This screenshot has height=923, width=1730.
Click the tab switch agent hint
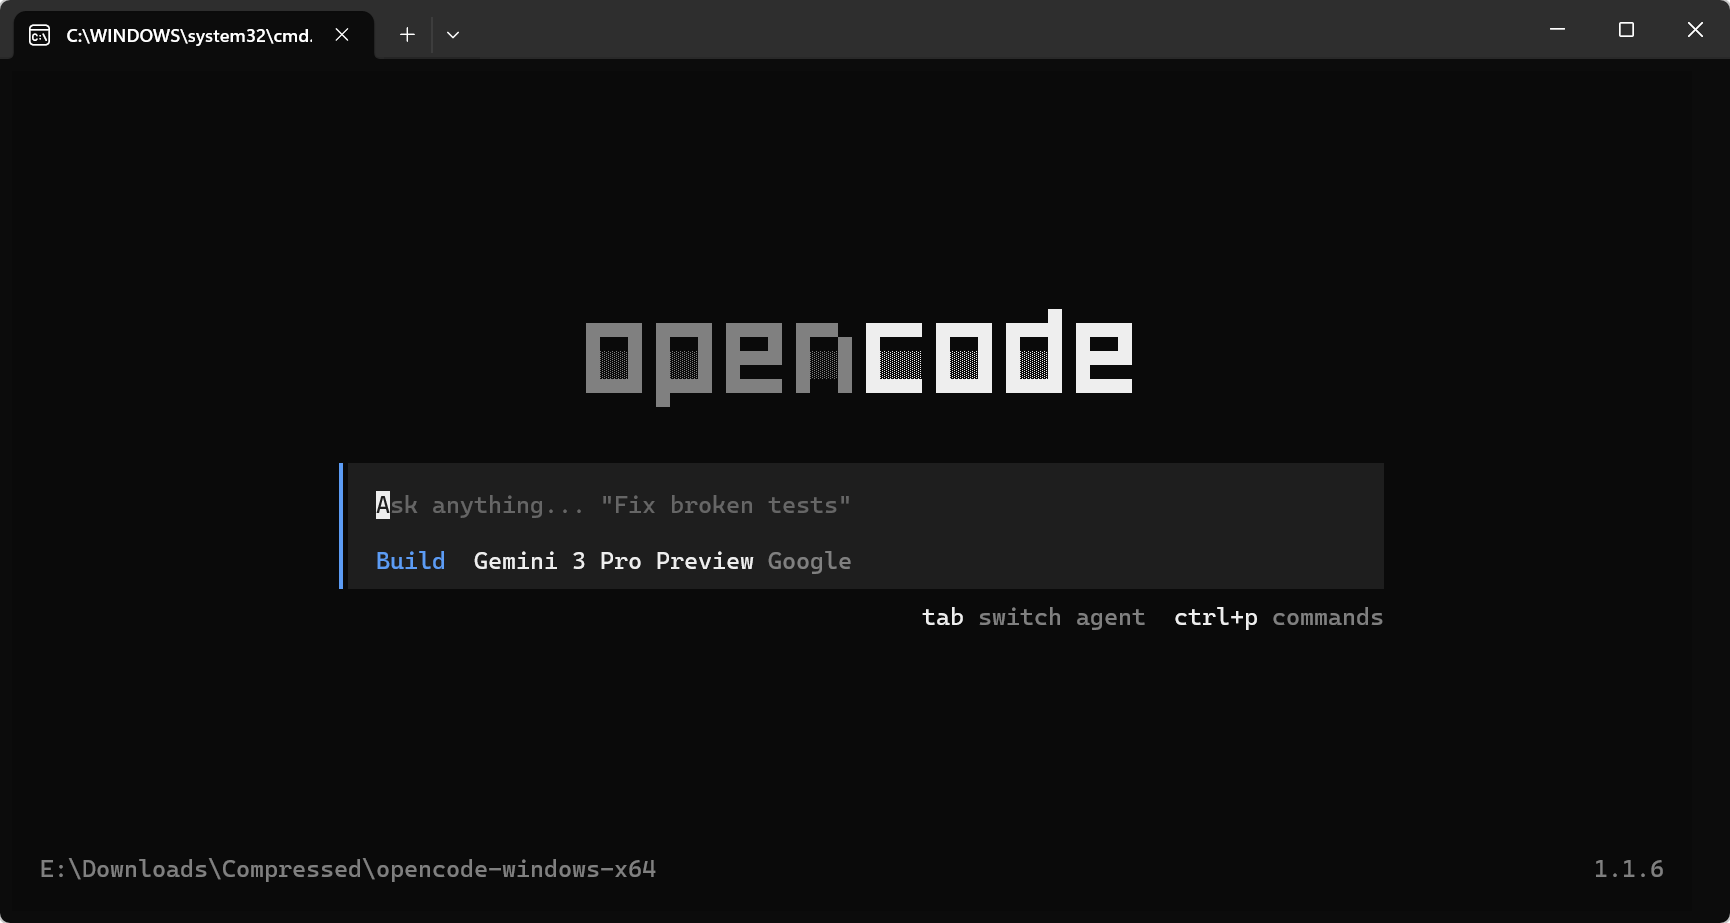click(1032, 617)
